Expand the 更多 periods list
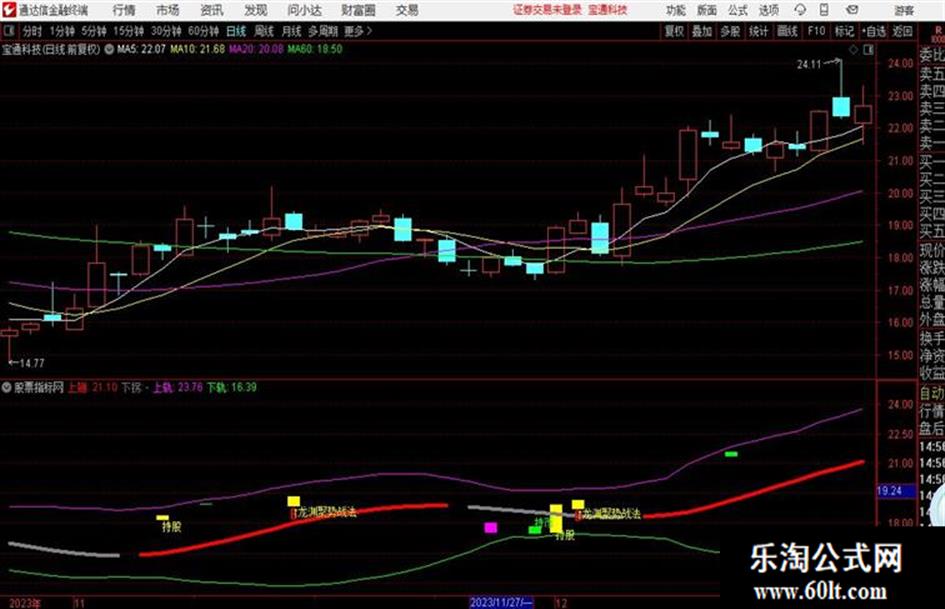The height and width of the screenshot is (609, 945). coord(358,31)
